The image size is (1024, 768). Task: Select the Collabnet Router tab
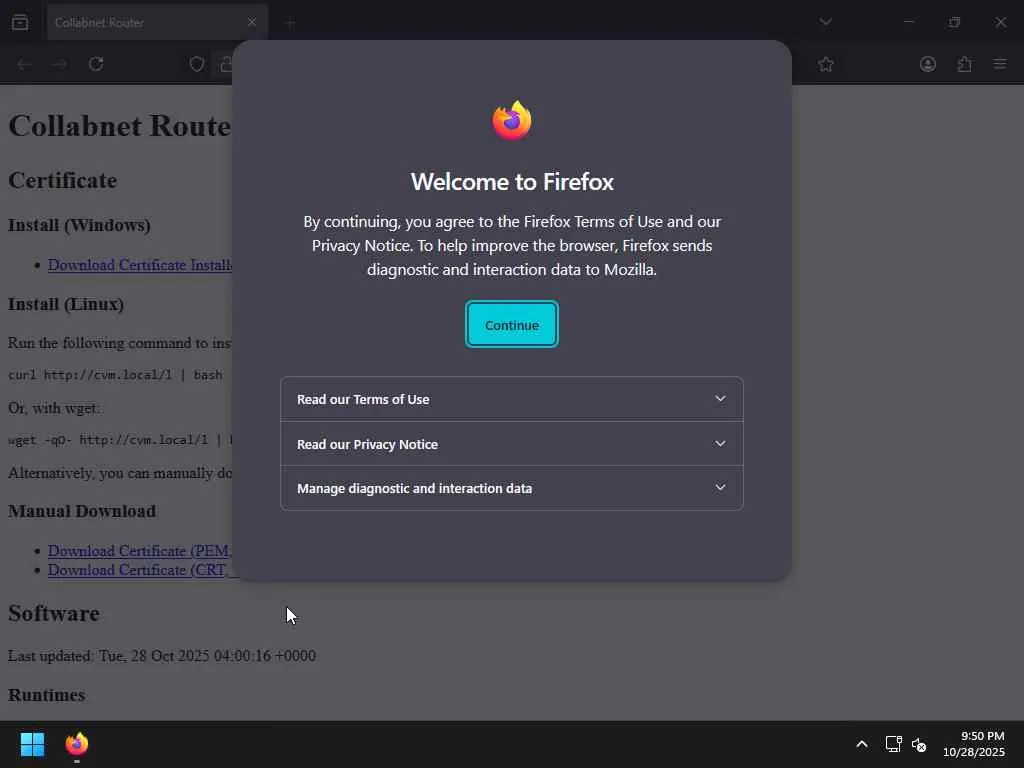pyautogui.click(x=157, y=22)
